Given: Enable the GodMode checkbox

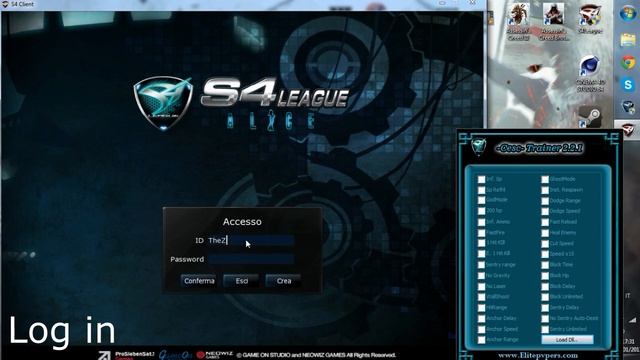Looking at the screenshot, I should click(x=482, y=200).
